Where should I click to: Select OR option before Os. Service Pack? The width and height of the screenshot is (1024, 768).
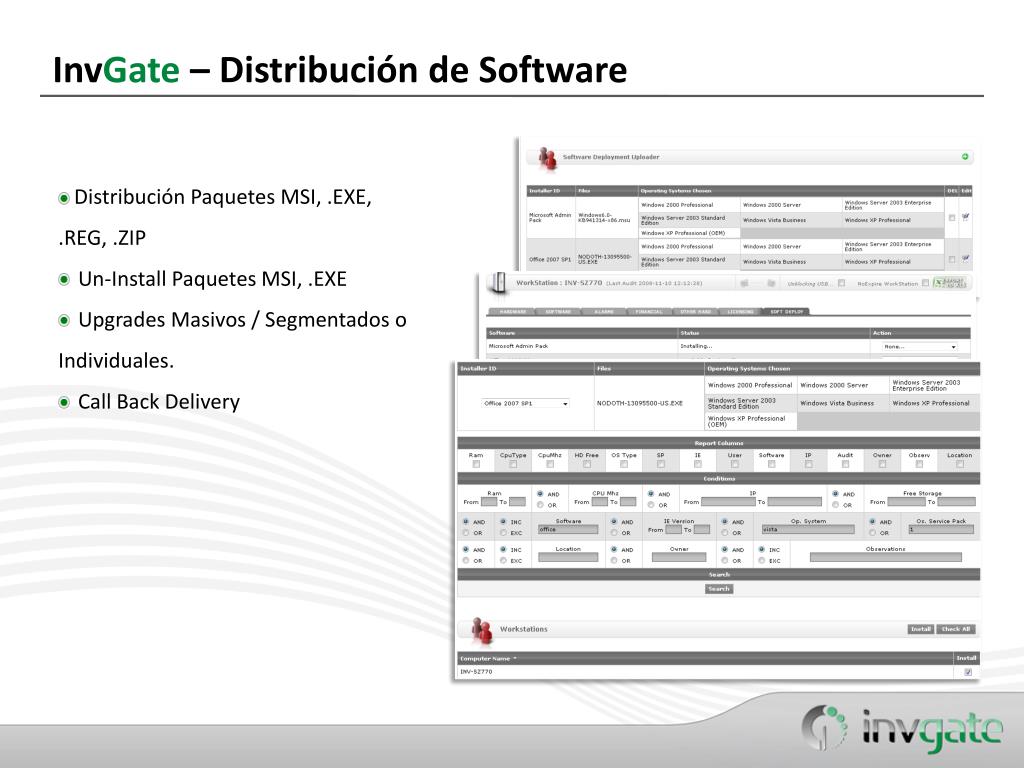872,533
